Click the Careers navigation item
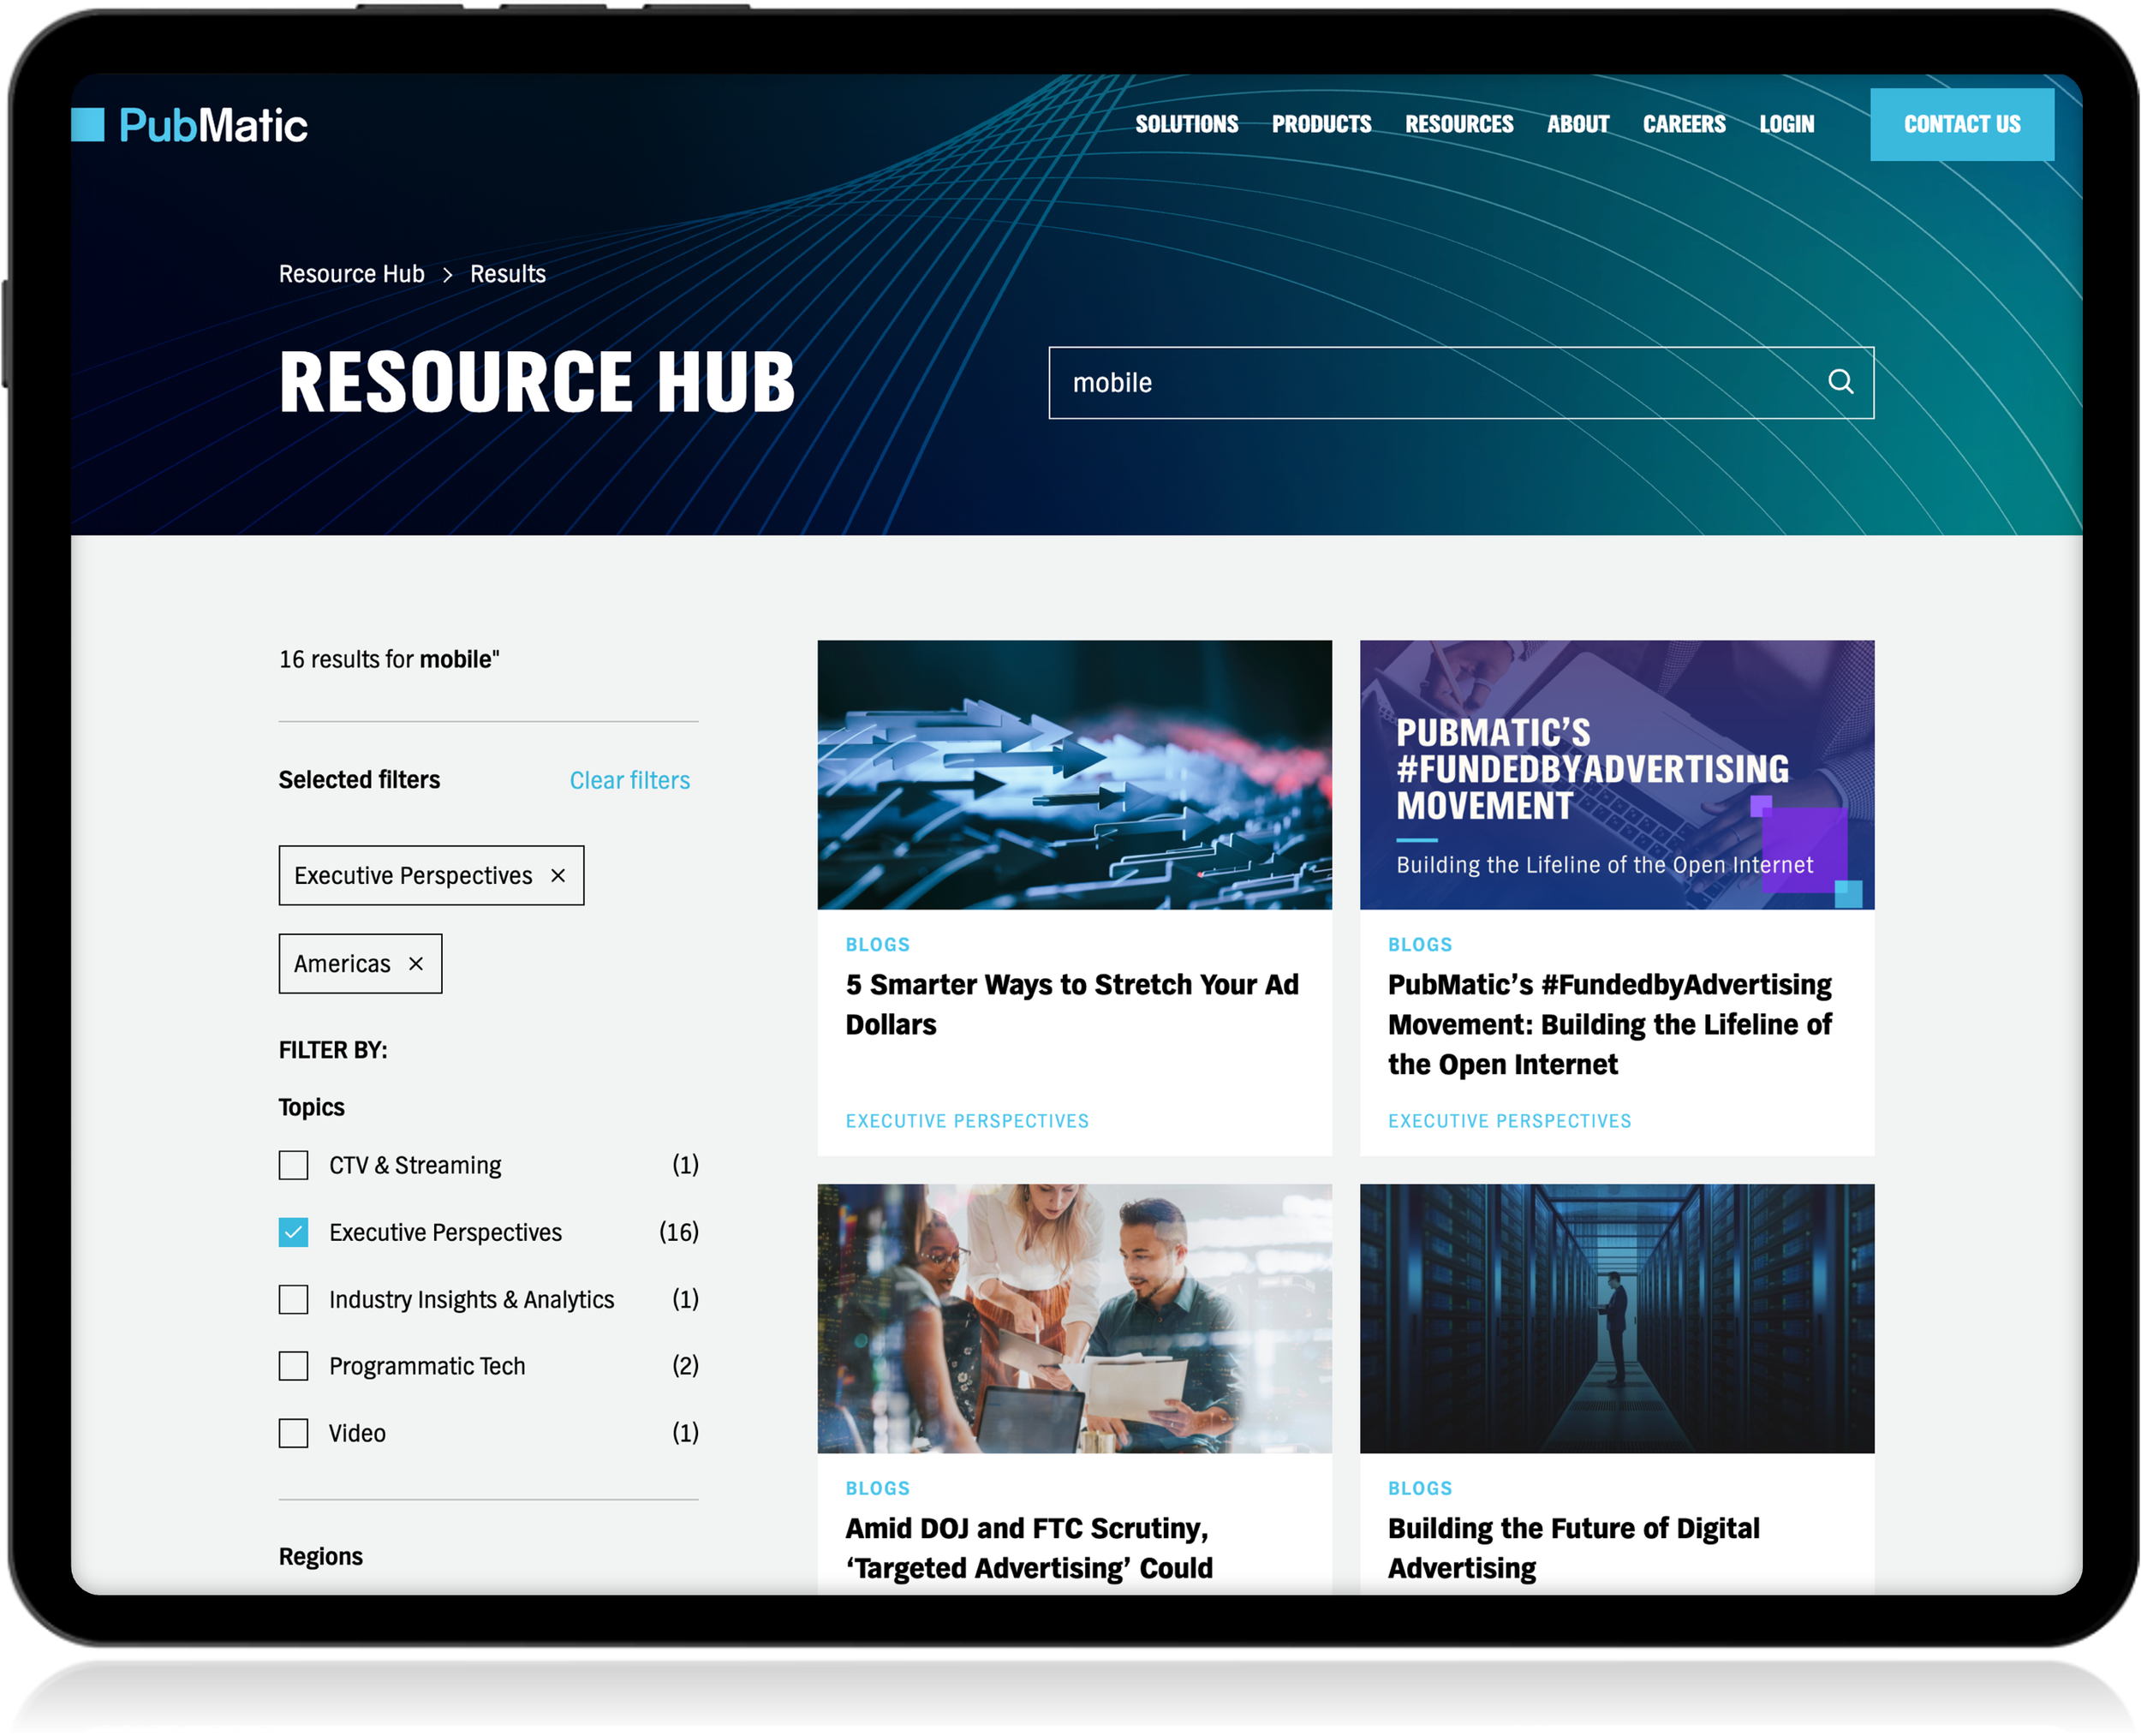The image size is (2141, 1736). tap(1684, 124)
